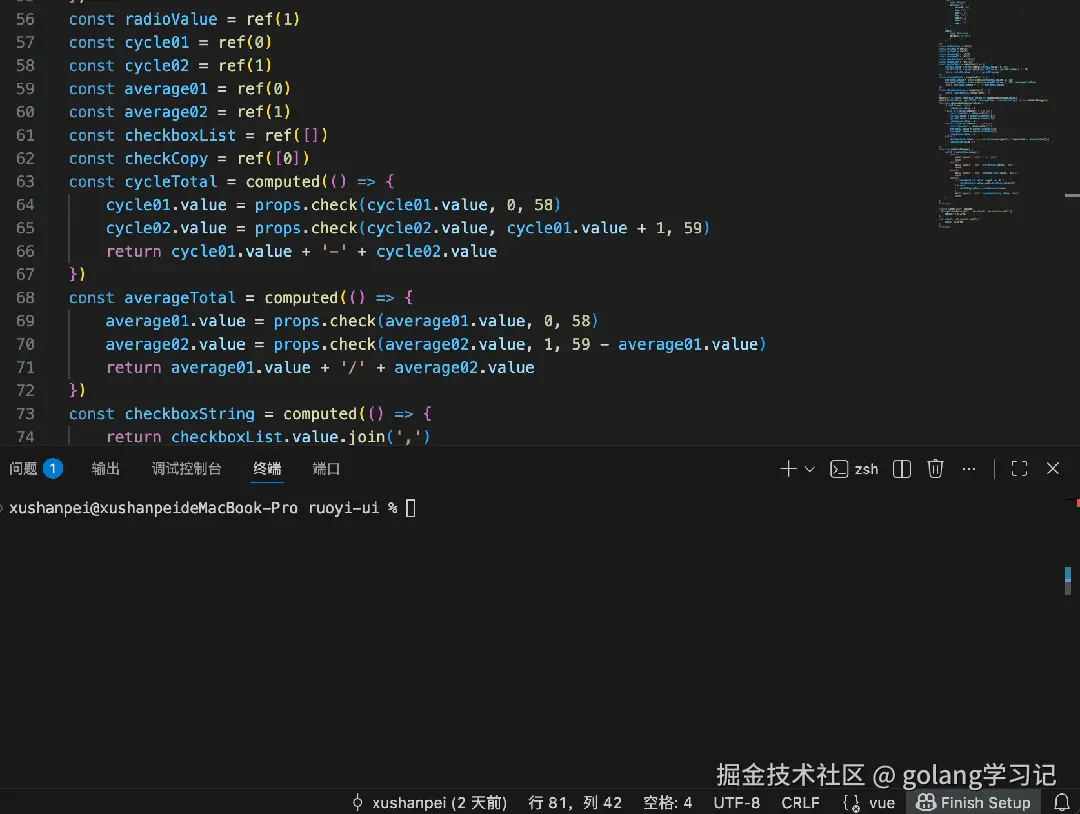
Task: Focus the terminal prompt input
Action: pyautogui.click(x=411, y=508)
